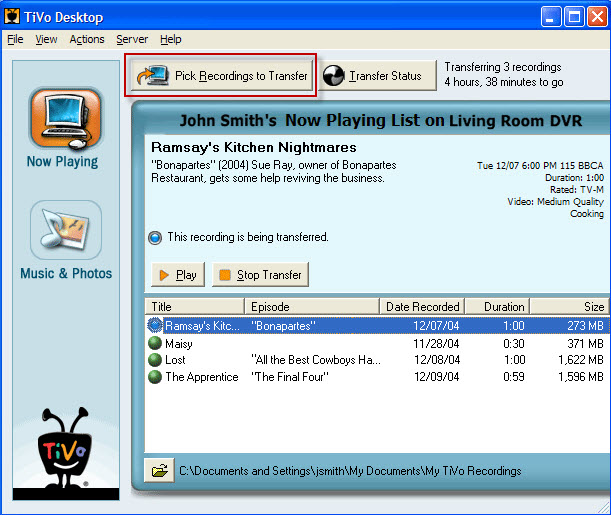The width and height of the screenshot is (611, 515).
Task: Open the Music & Photos icon
Action: pos(66,229)
